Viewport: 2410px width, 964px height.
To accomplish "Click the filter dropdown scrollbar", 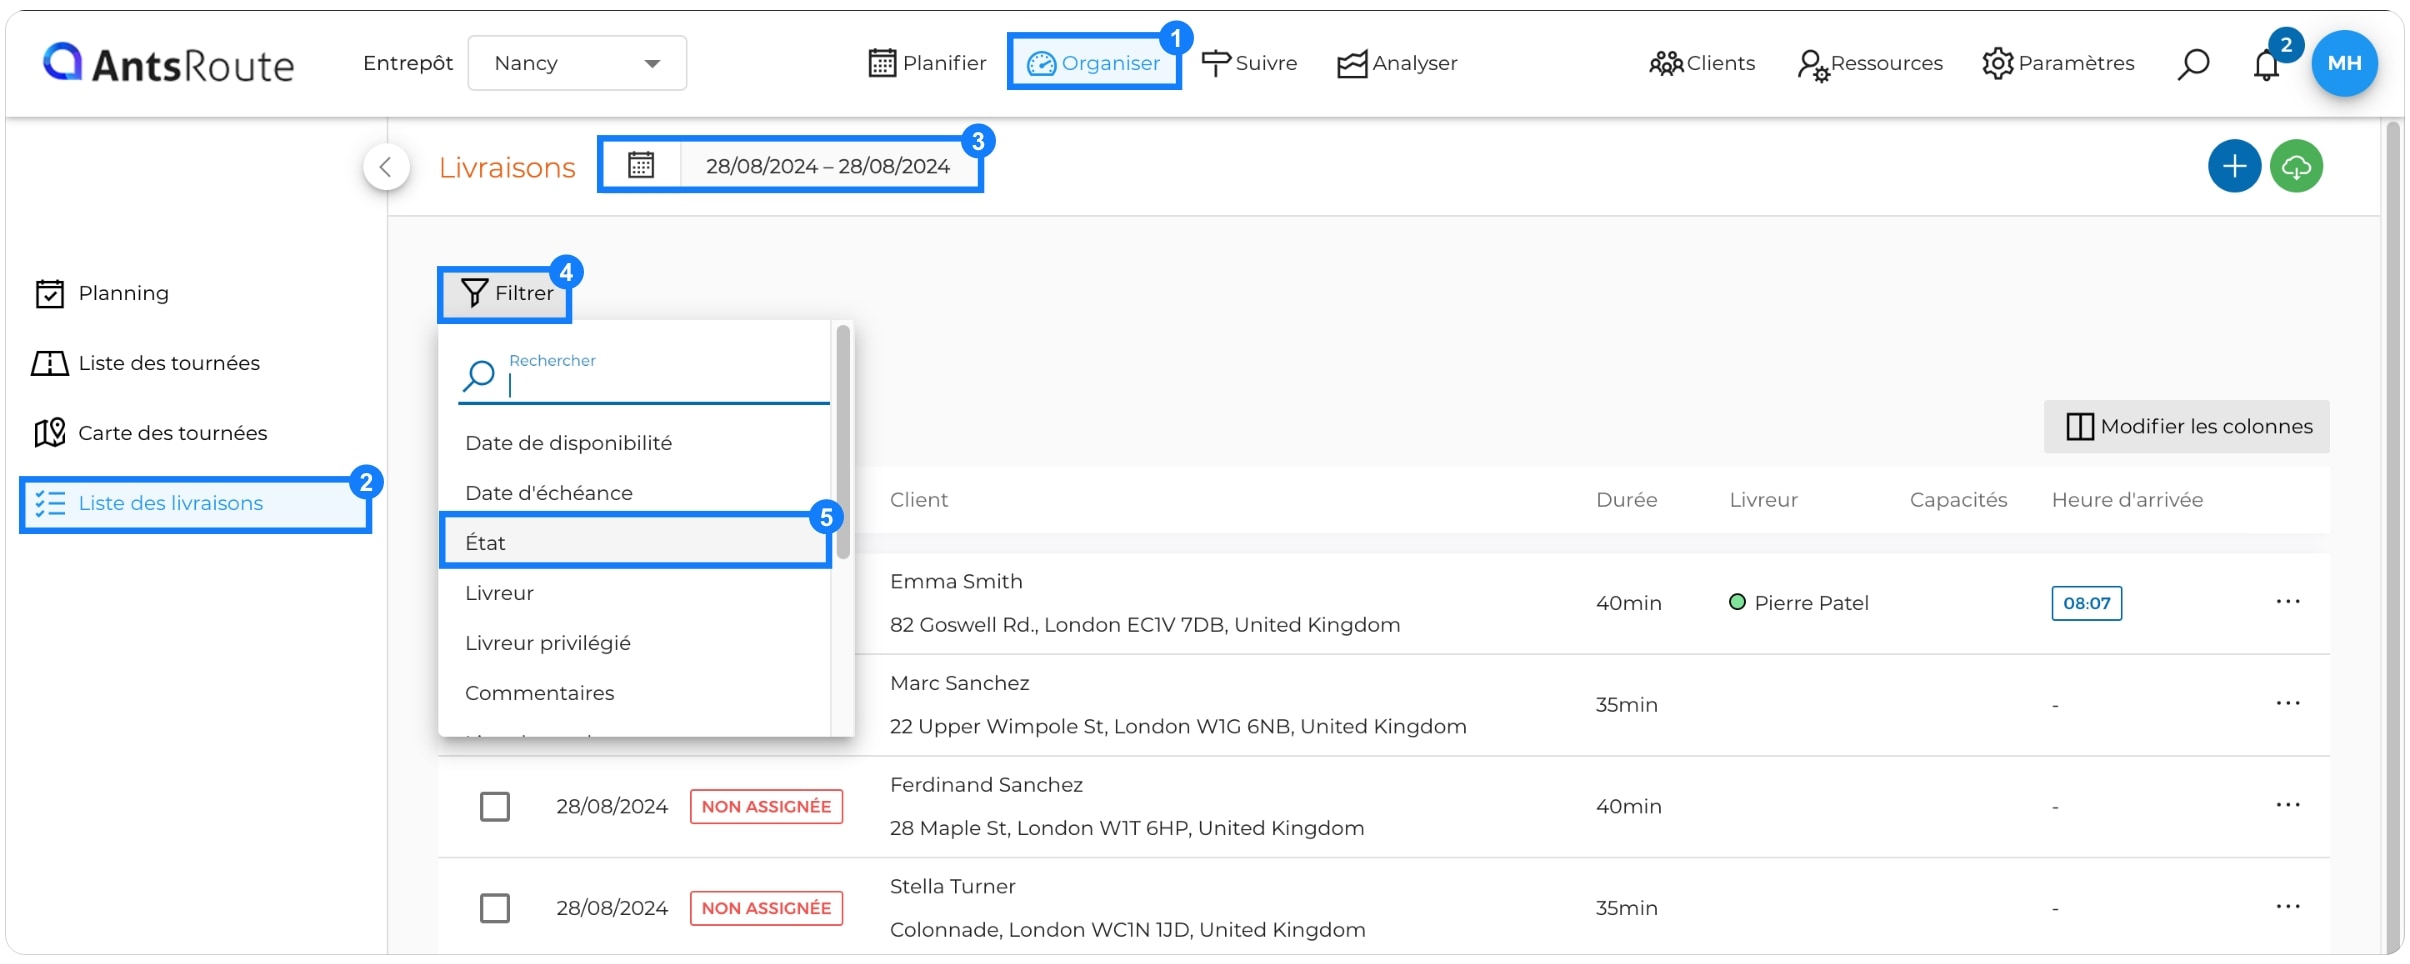I will click(x=843, y=442).
